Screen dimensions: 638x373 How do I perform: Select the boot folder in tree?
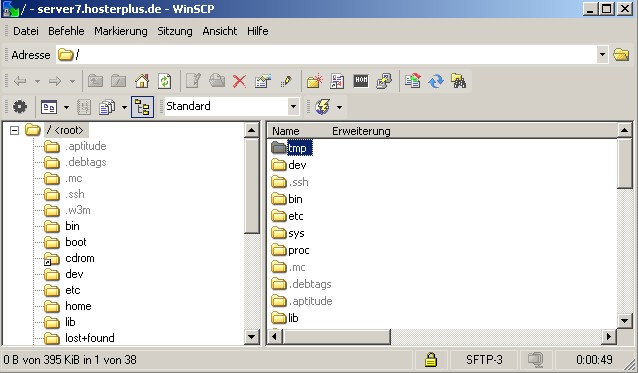point(76,242)
